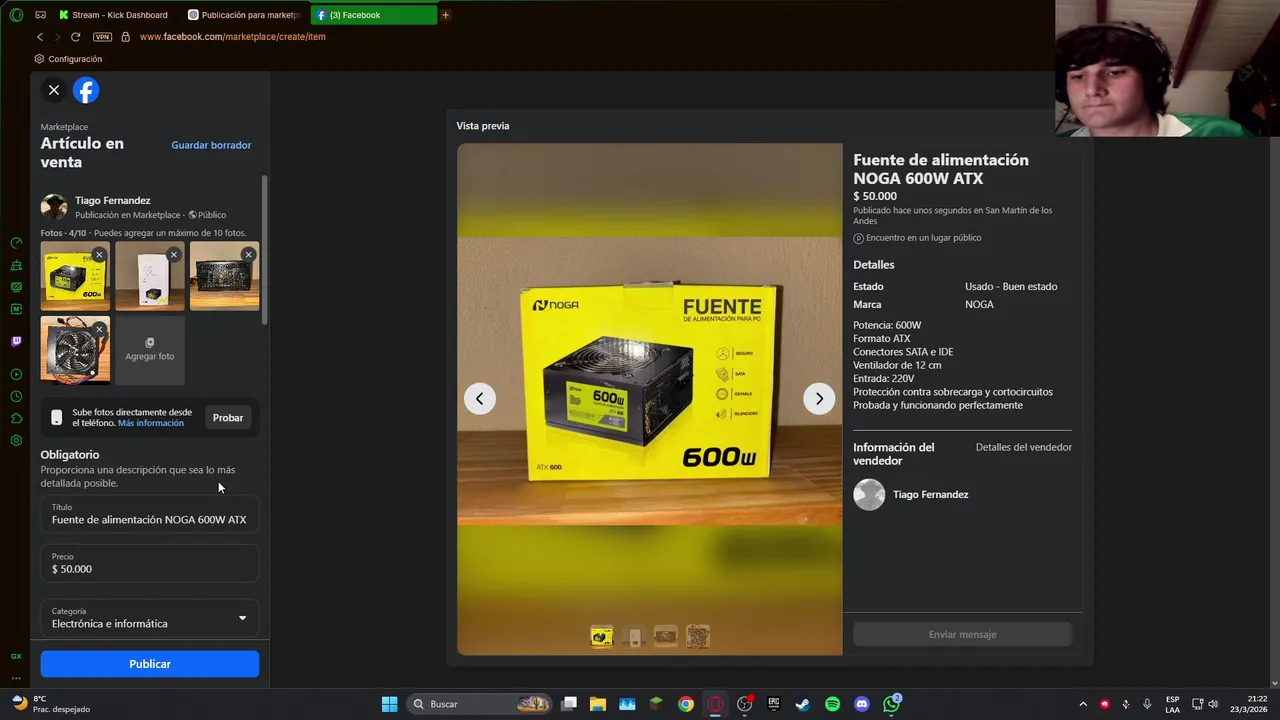Open Extensions cube icon in sidebar
This screenshot has width=1280, height=720.
click(16, 419)
